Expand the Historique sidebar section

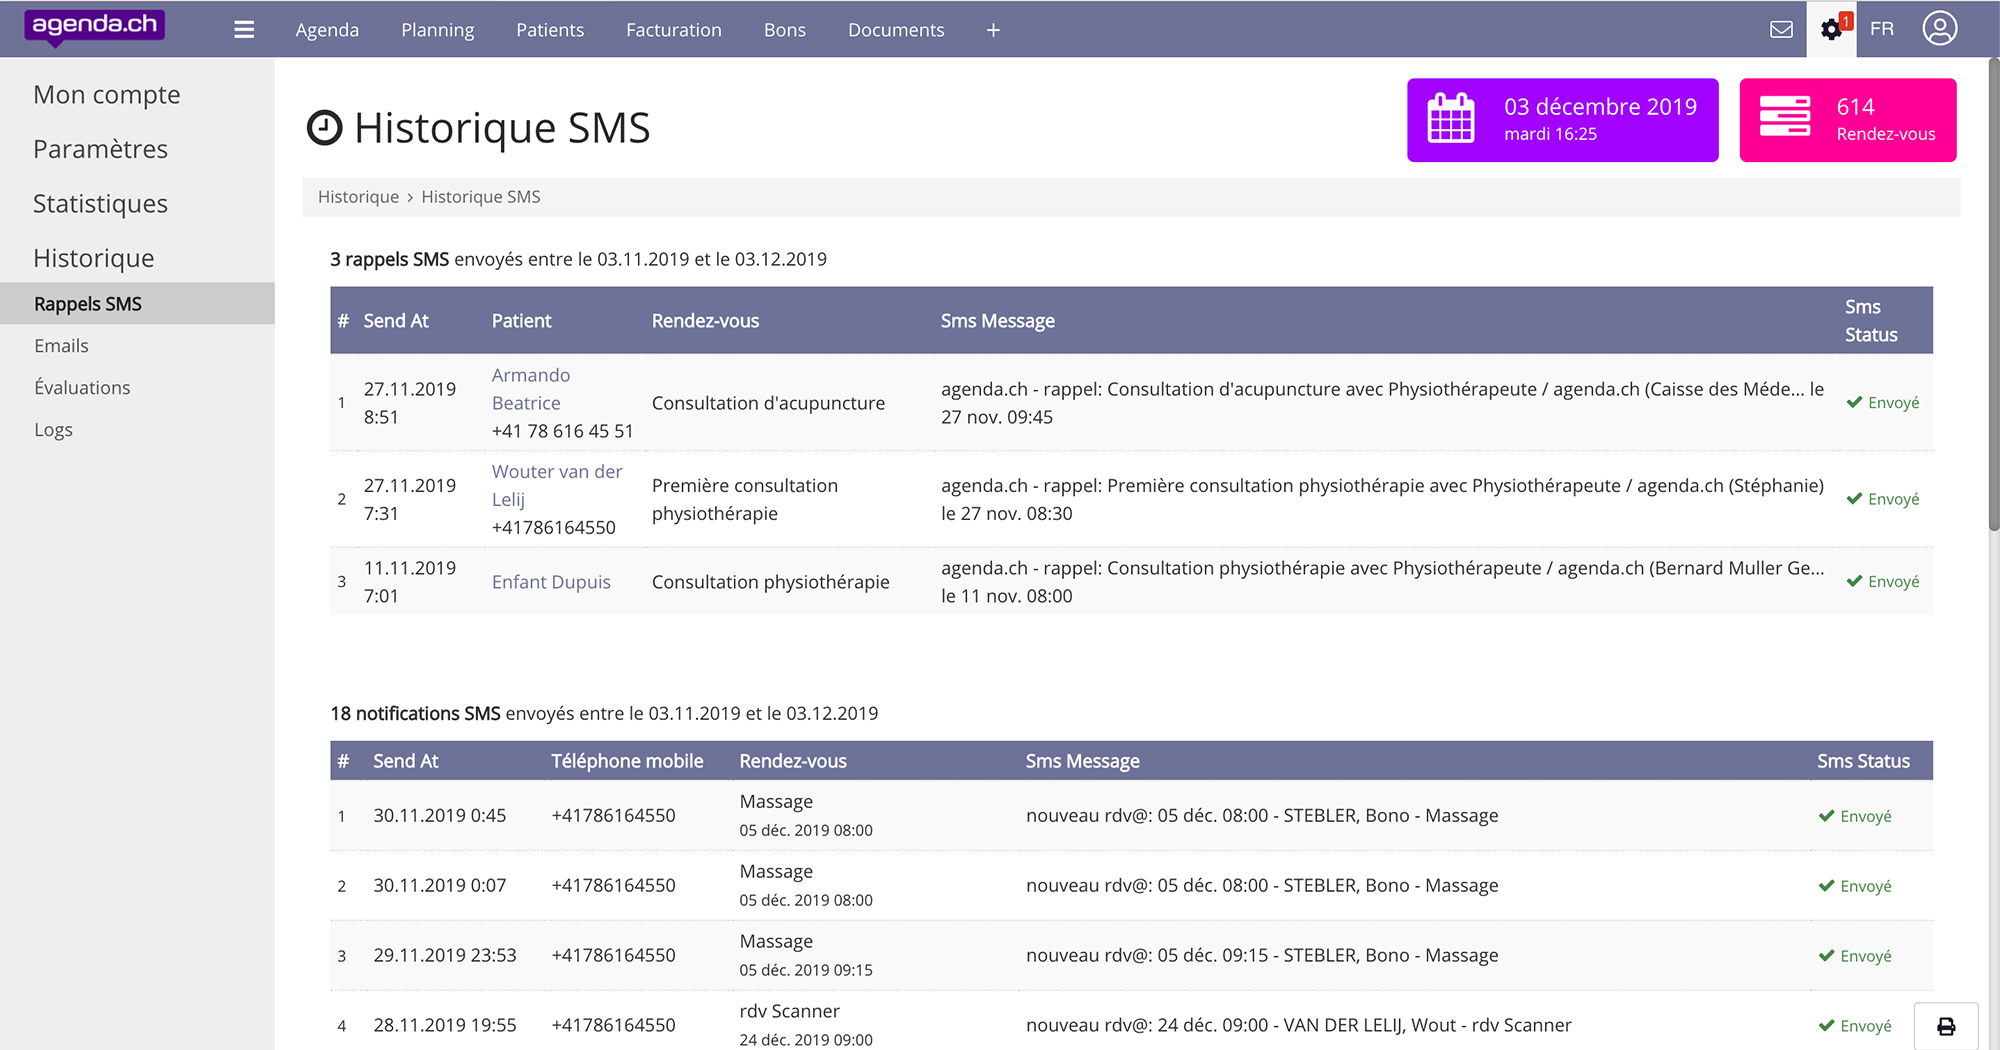94,258
